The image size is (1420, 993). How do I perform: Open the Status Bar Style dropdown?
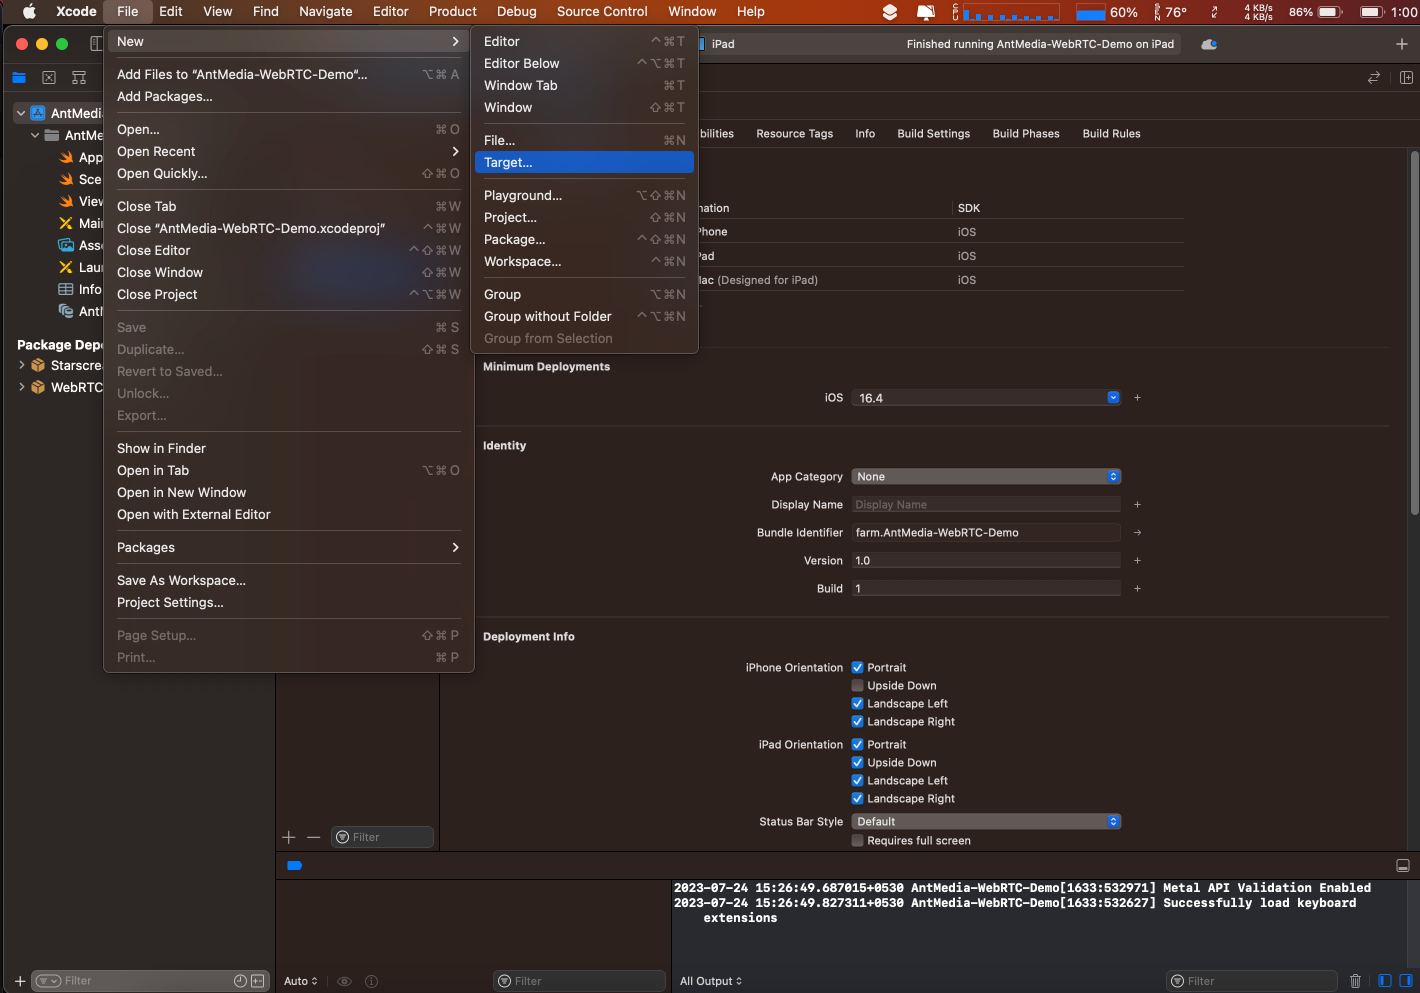[986, 822]
